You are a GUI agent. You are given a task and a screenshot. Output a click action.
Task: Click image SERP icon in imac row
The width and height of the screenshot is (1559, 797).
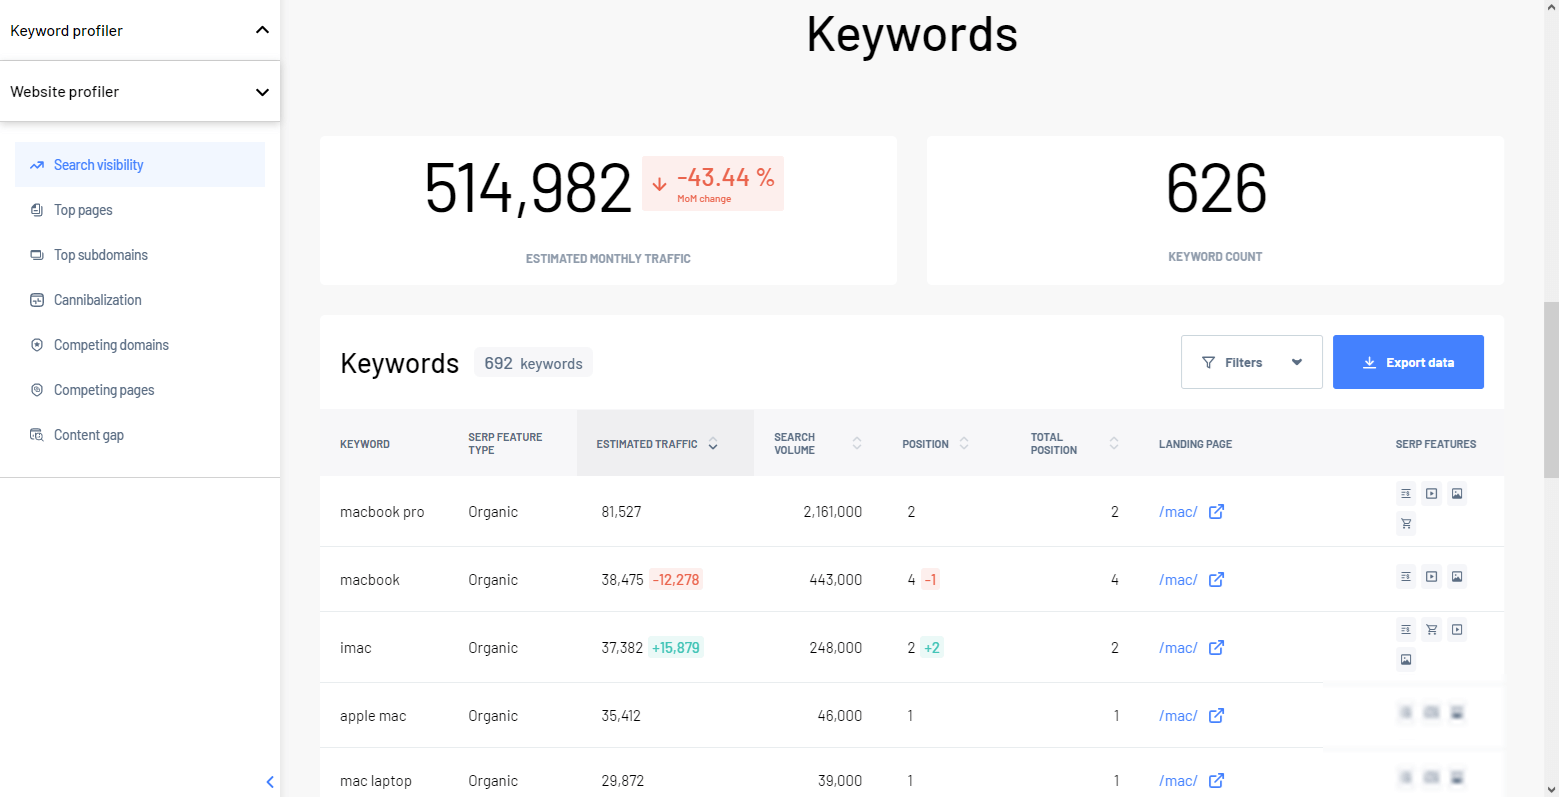point(1406,659)
